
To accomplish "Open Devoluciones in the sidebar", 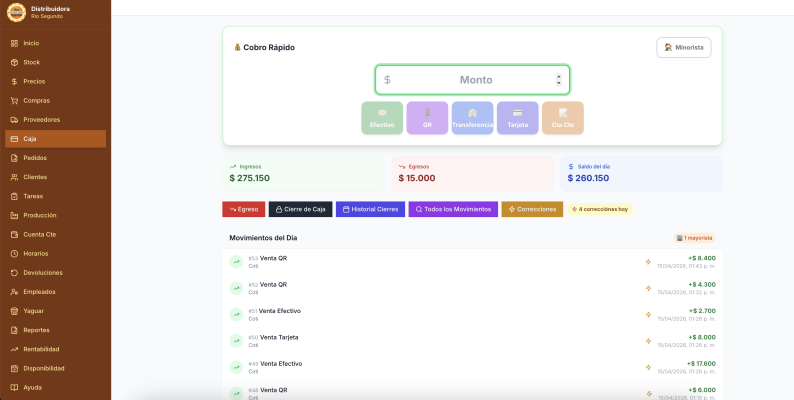I will click(43, 272).
